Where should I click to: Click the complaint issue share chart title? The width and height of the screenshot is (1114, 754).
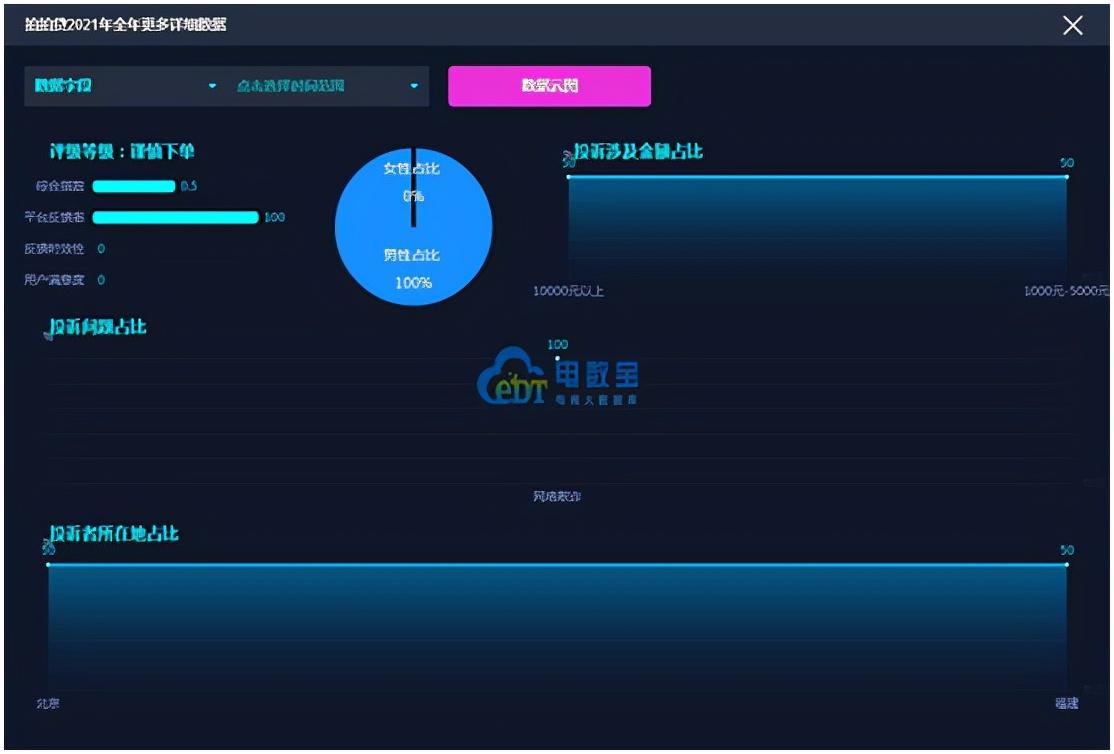tap(98, 327)
